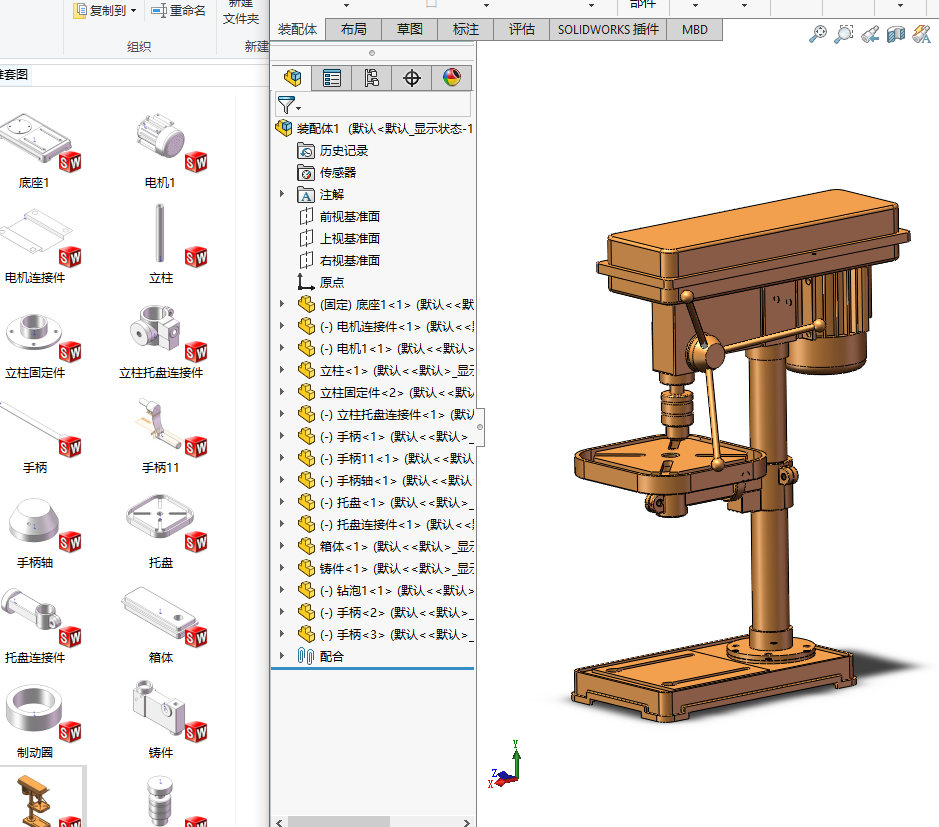
Task: Open the ConfigurationManager tab icon
Action: [x=372, y=78]
